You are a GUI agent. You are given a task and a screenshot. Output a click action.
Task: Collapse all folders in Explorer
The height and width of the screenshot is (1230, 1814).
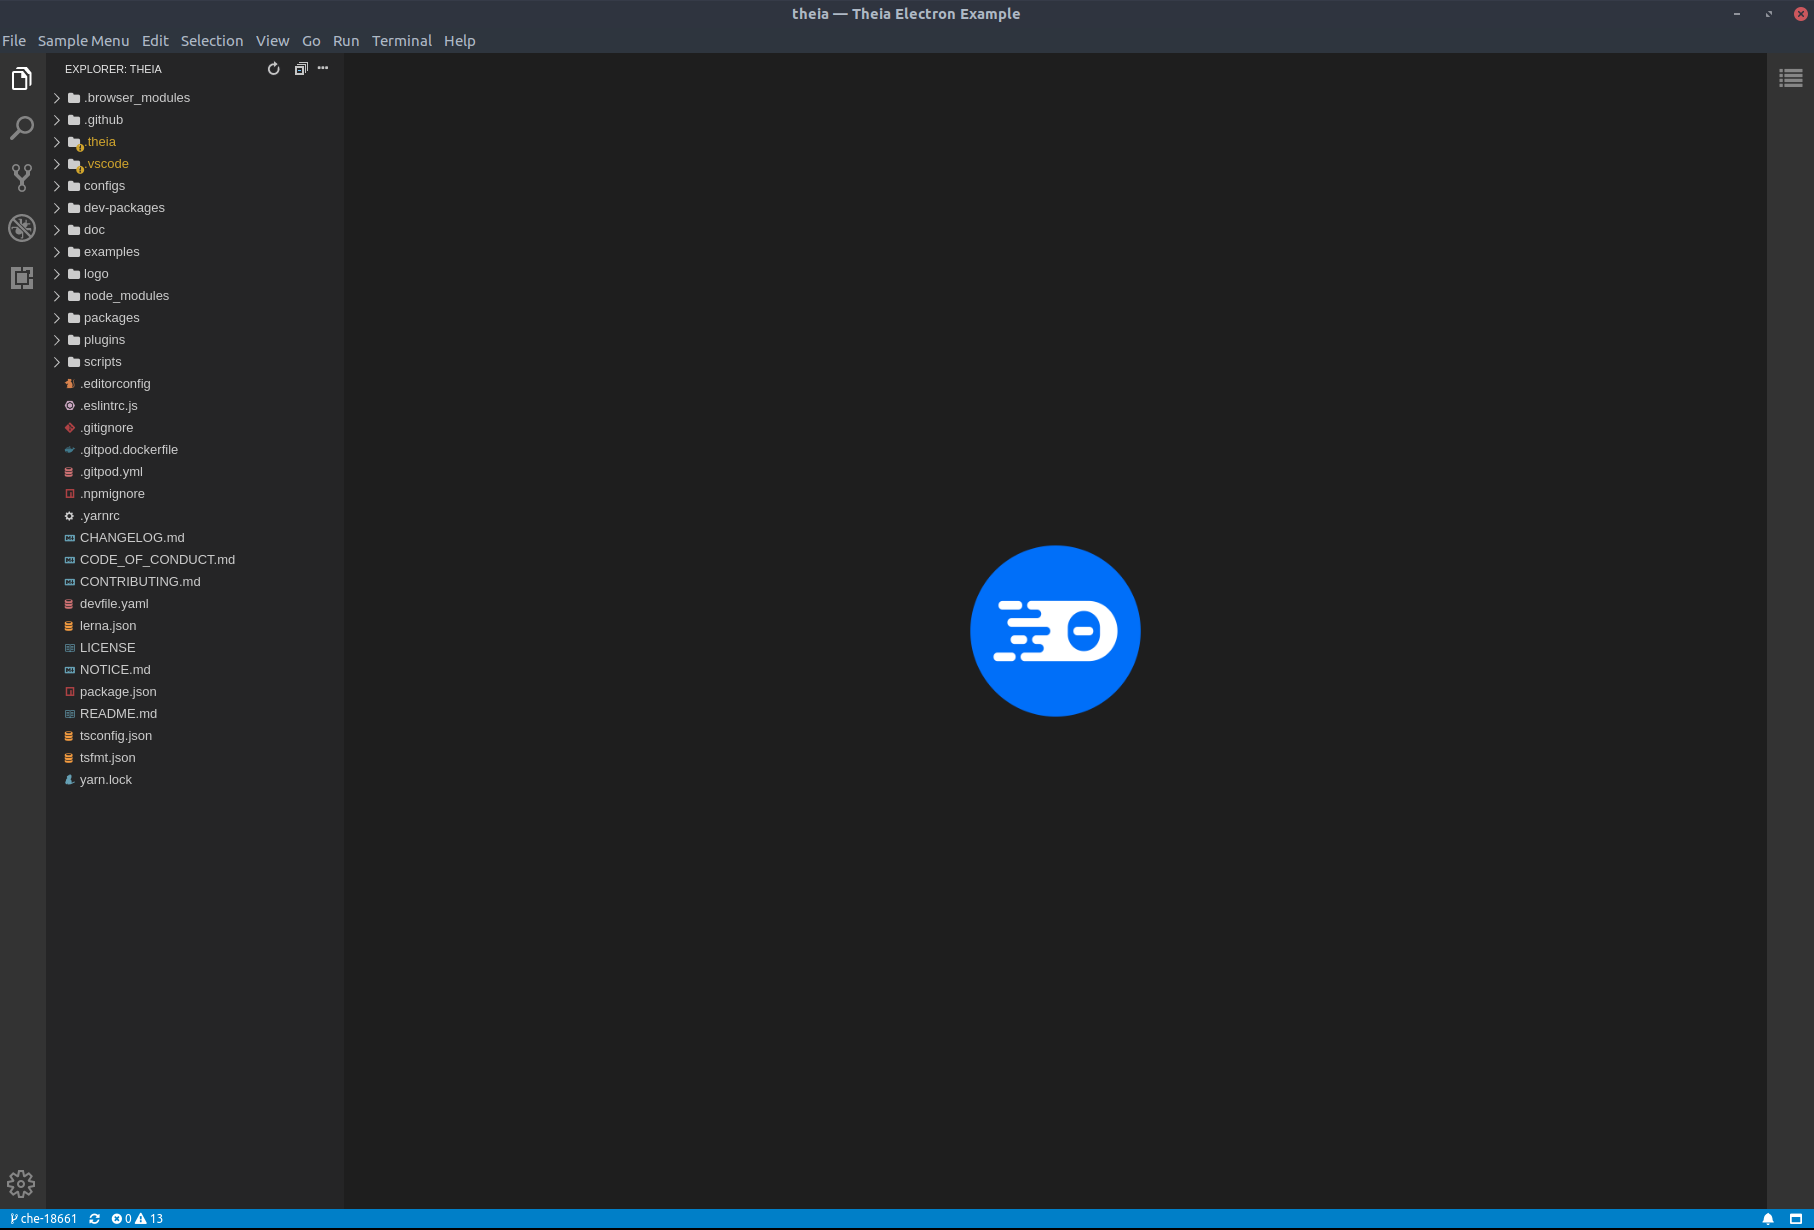[301, 69]
